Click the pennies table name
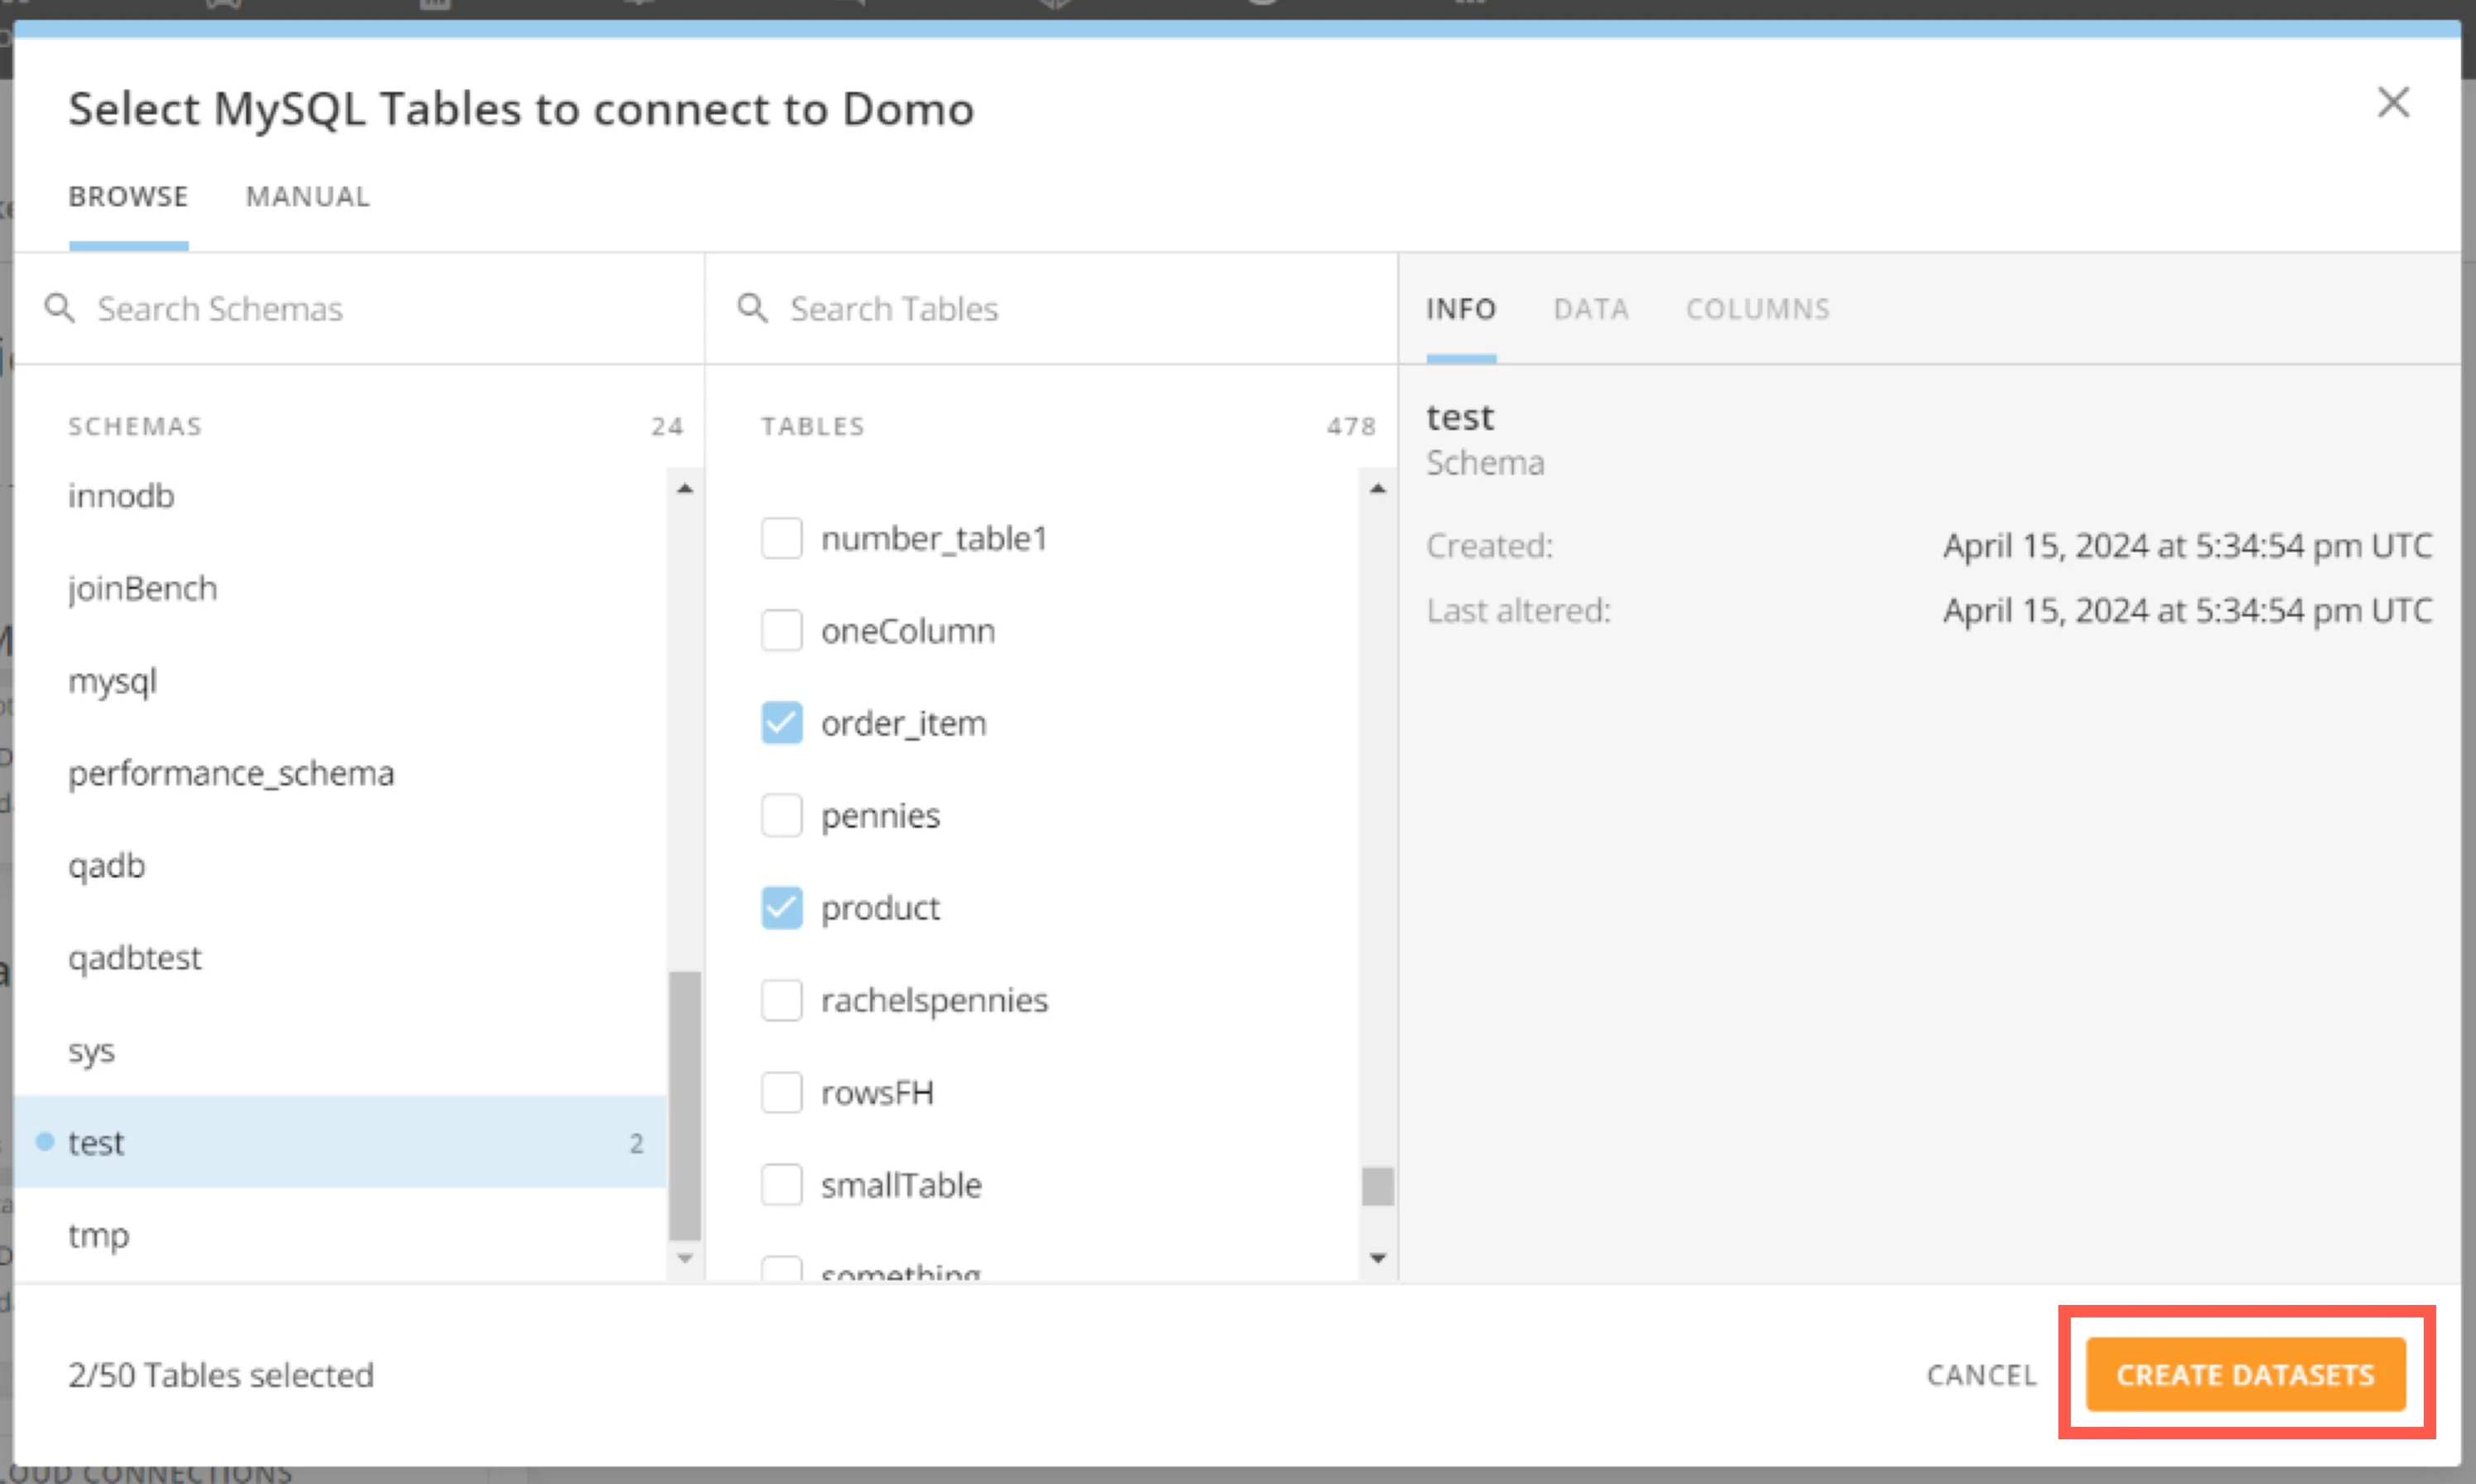 point(881,815)
